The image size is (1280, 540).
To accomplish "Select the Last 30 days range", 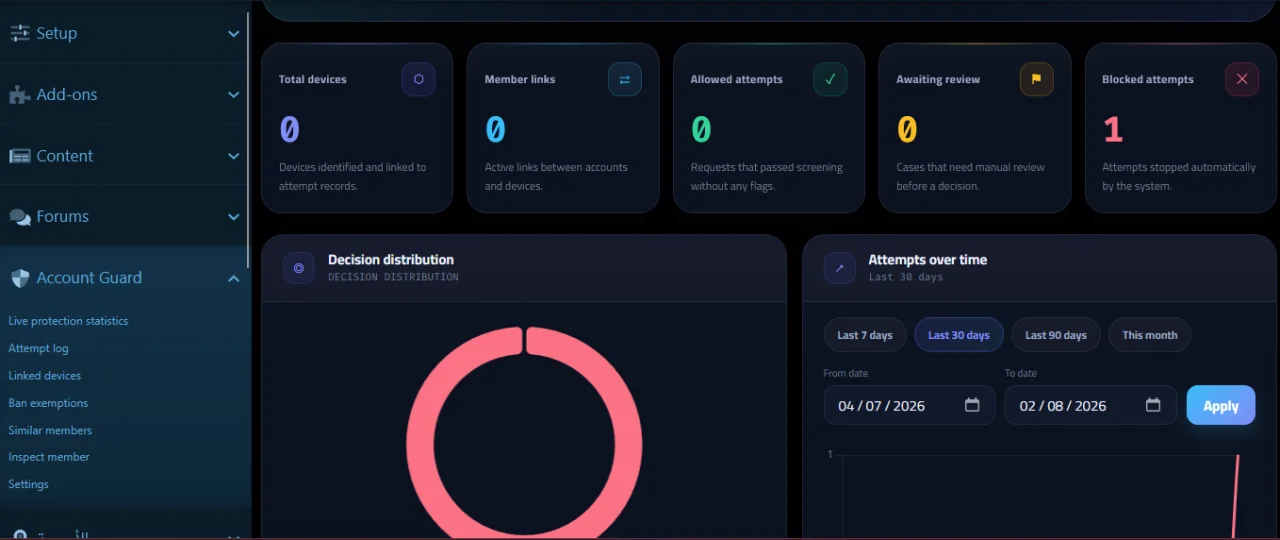I will point(959,335).
